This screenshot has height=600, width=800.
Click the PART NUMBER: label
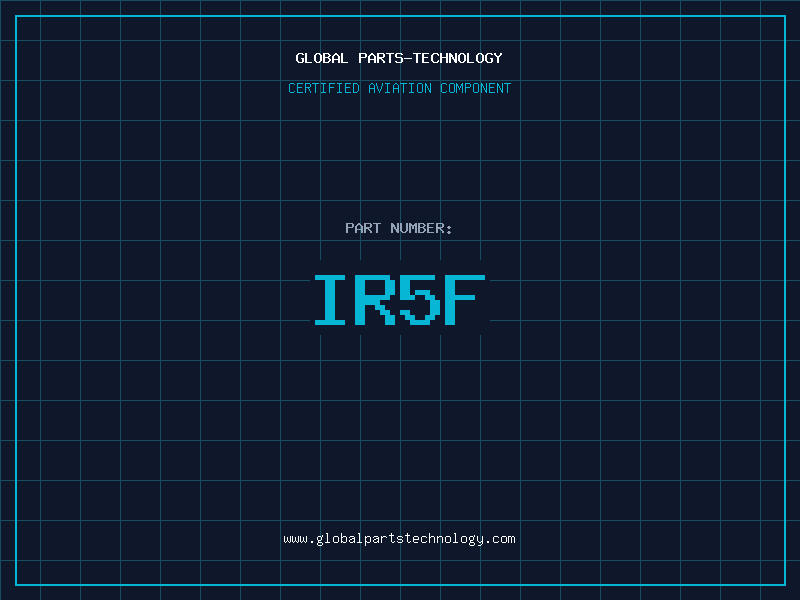coord(399,228)
